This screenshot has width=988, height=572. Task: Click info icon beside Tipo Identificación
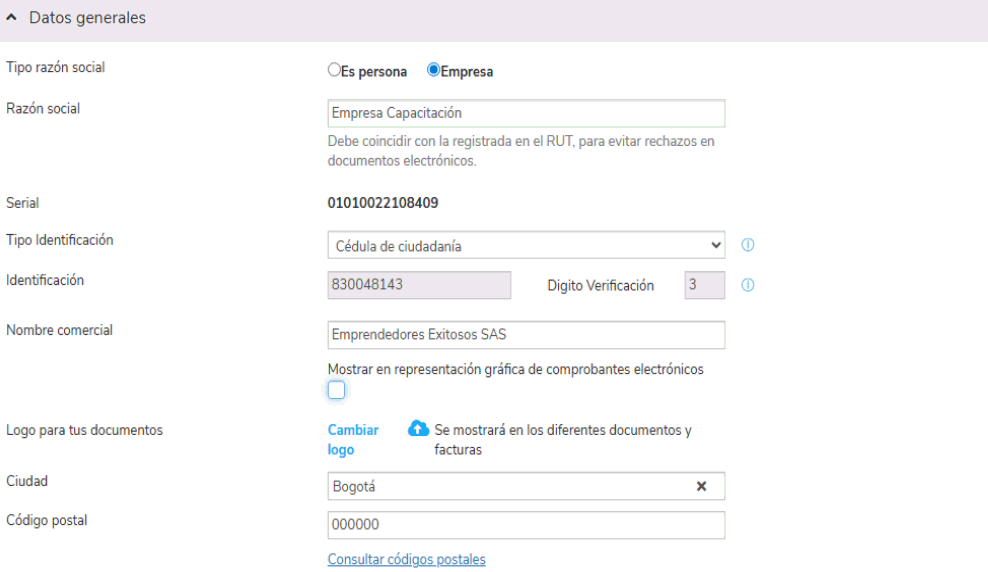(x=748, y=245)
